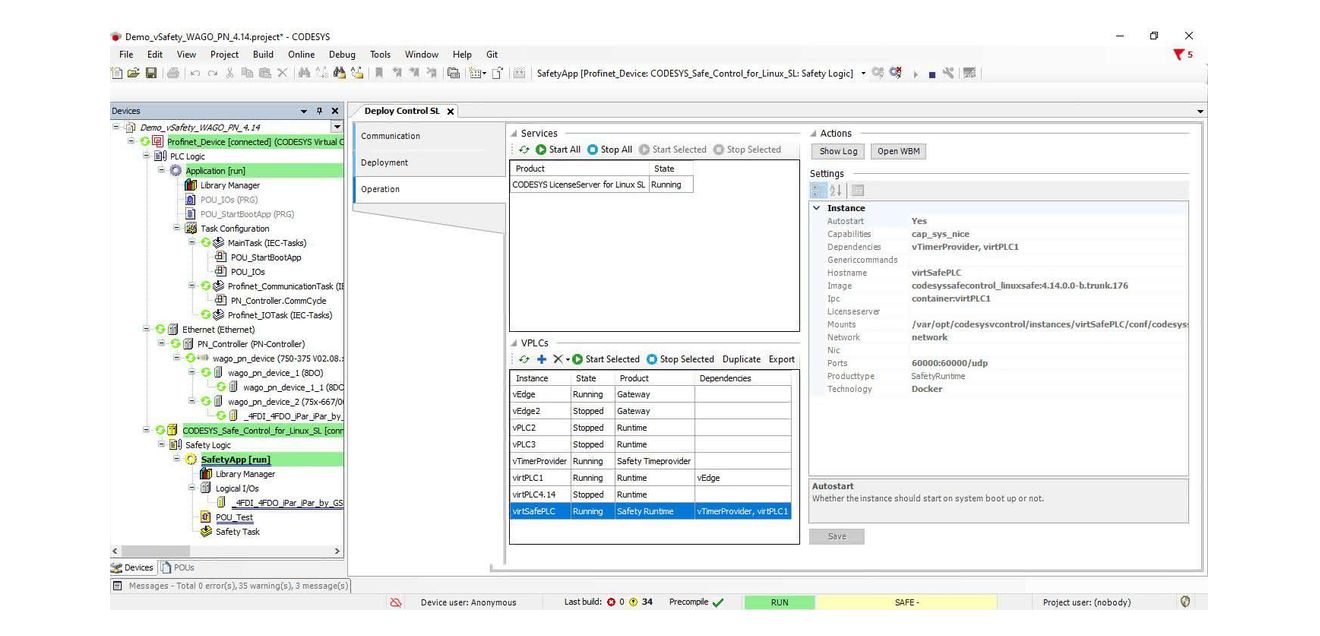Click the Cut scissors icon

click(x=229, y=73)
